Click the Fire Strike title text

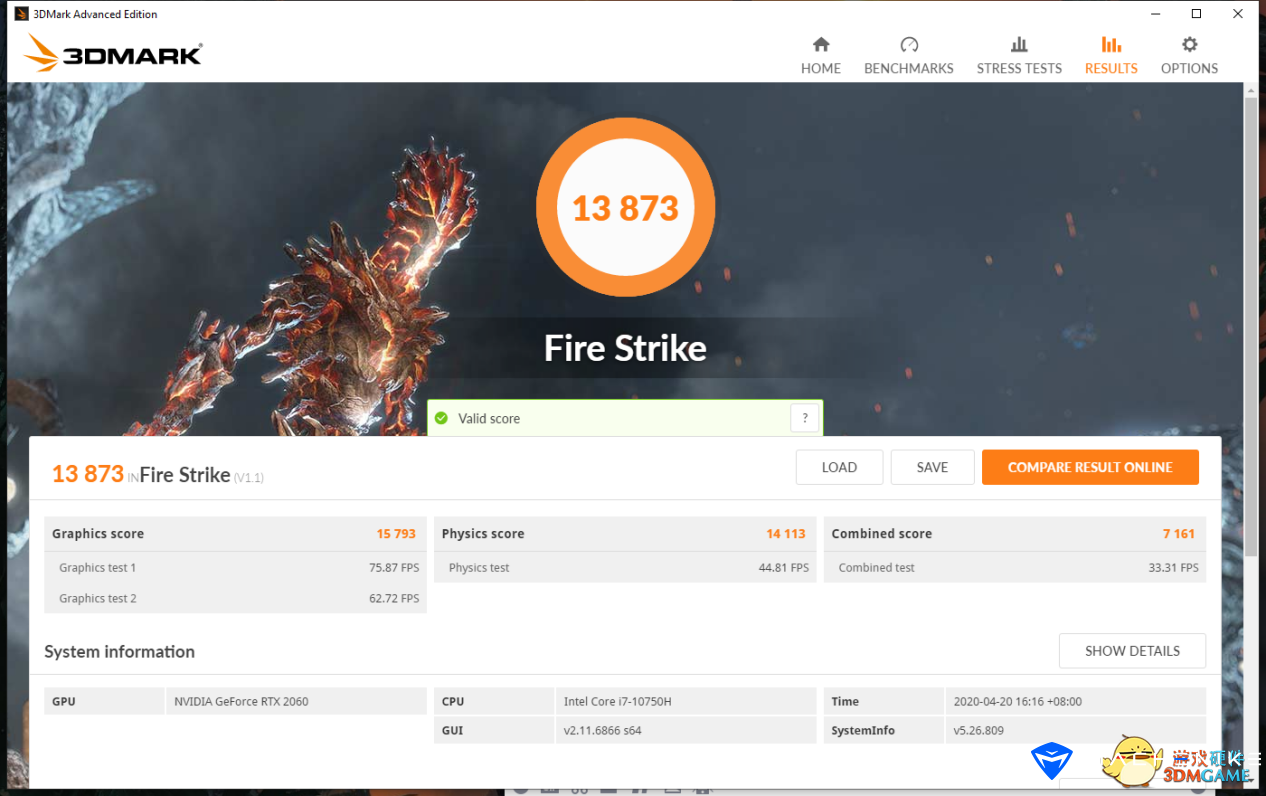pyautogui.click(x=625, y=348)
